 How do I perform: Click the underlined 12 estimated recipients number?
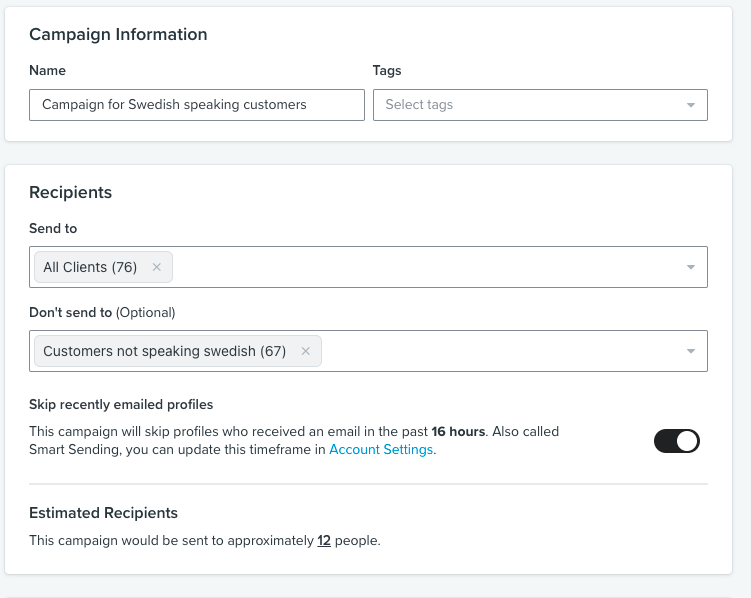324,541
